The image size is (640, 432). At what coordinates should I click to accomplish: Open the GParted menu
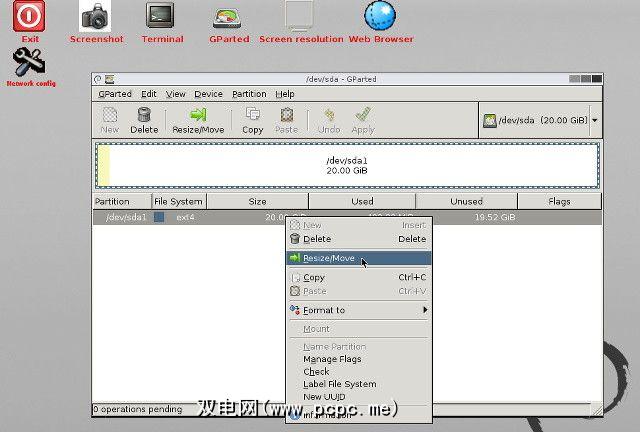tap(115, 94)
